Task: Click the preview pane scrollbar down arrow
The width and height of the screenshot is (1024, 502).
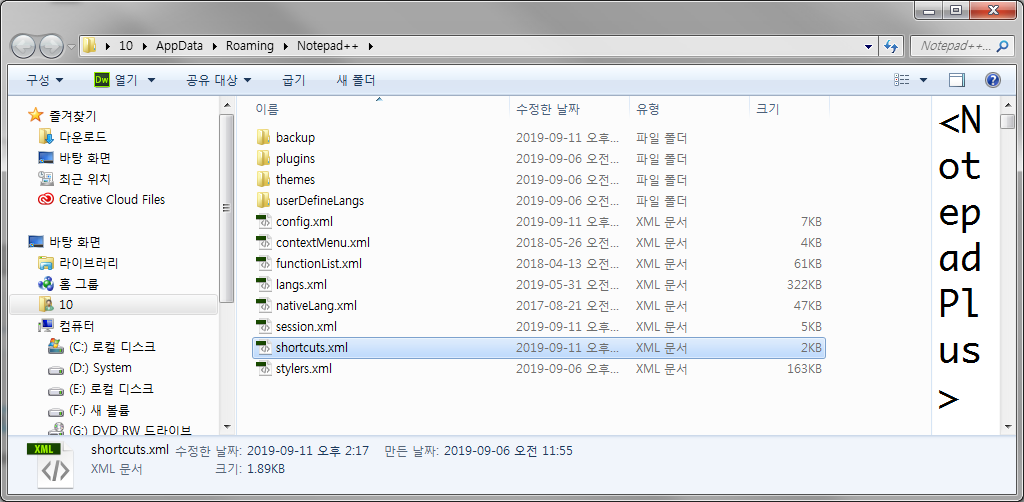Action: 1007,426
